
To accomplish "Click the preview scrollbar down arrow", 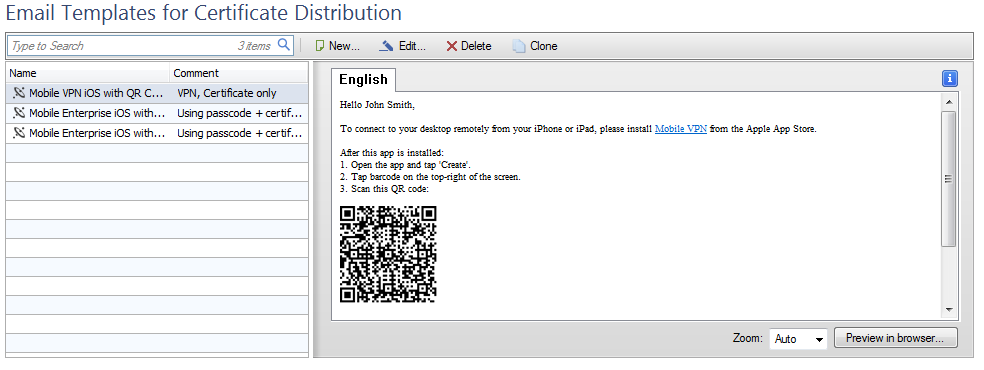I will (x=949, y=310).
